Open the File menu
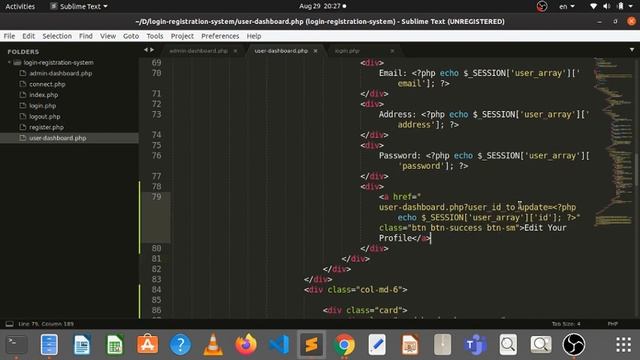The width and height of the screenshot is (640, 360). tap(9, 36)
